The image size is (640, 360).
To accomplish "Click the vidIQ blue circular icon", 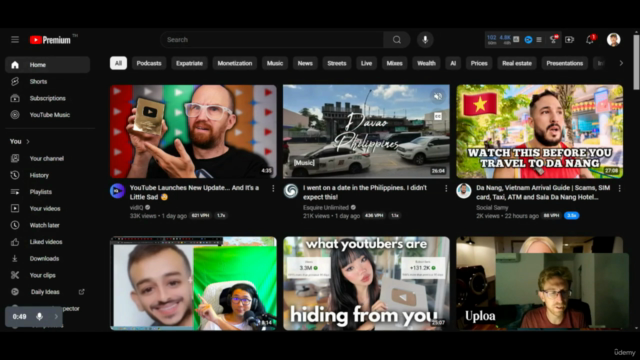I will click(528, 40).
